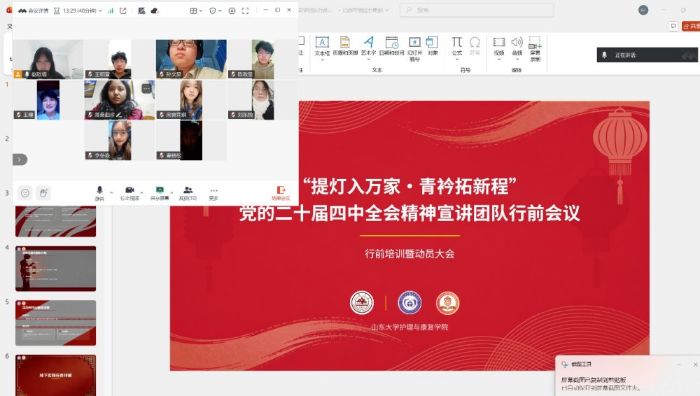Open the PowerPoint user account avatar
The height and width of the screenshot is (396, 700).
(643, 10)
